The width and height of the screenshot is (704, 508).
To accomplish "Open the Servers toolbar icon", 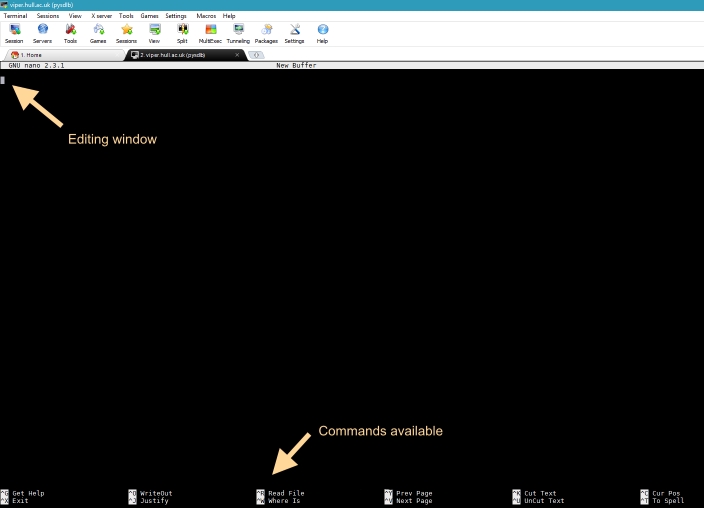I will tap(42, 33).
